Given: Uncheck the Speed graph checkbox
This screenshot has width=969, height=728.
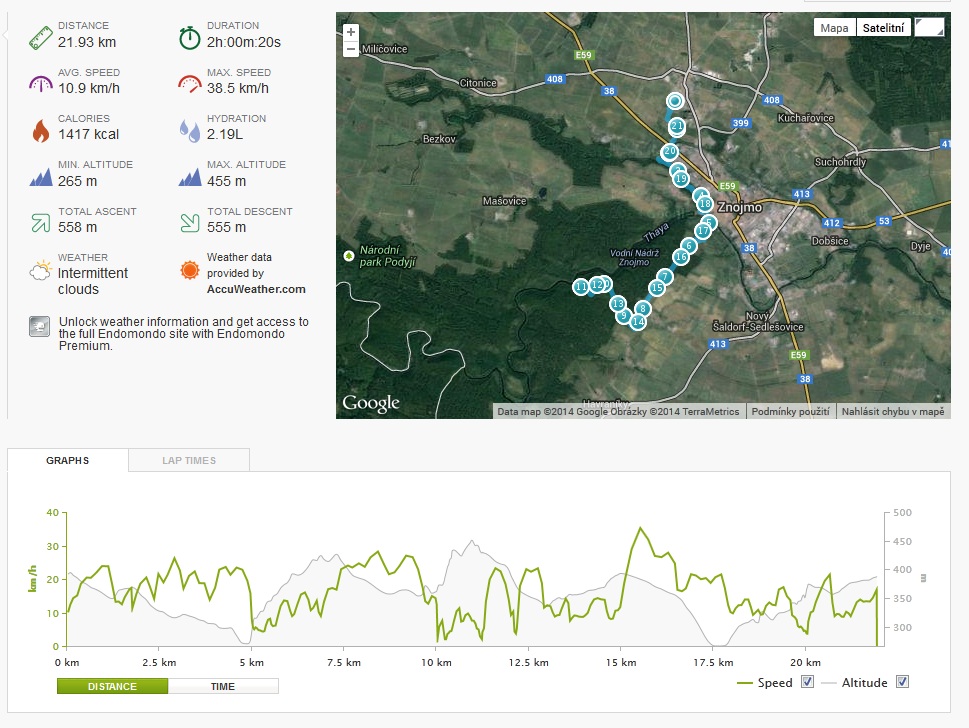Looking at the screenshot, I should [807, 682].
